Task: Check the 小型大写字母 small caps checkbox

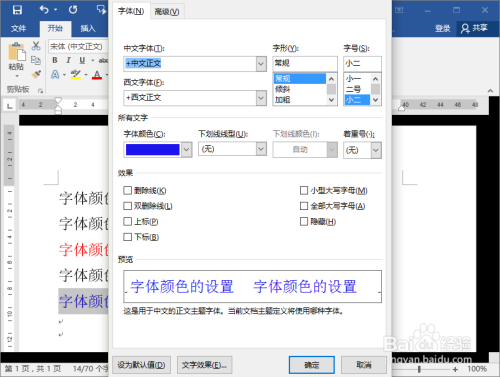Action: (304, 190)
